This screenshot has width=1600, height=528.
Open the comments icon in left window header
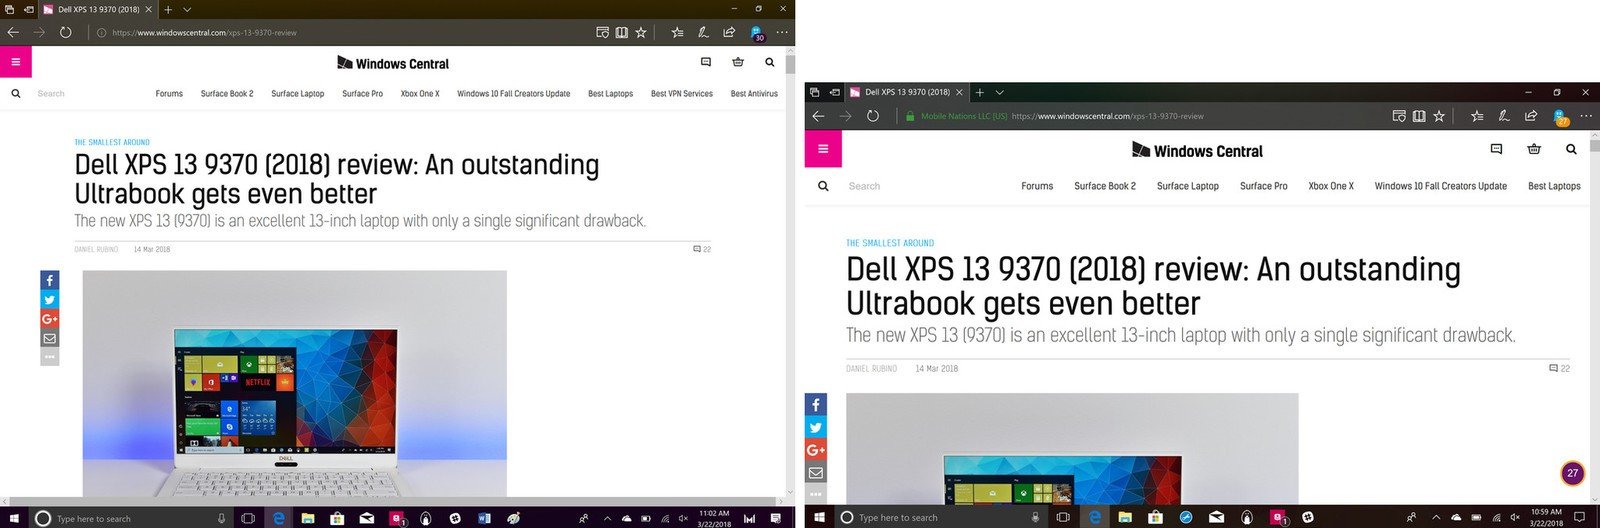click(x=706, y=62)
